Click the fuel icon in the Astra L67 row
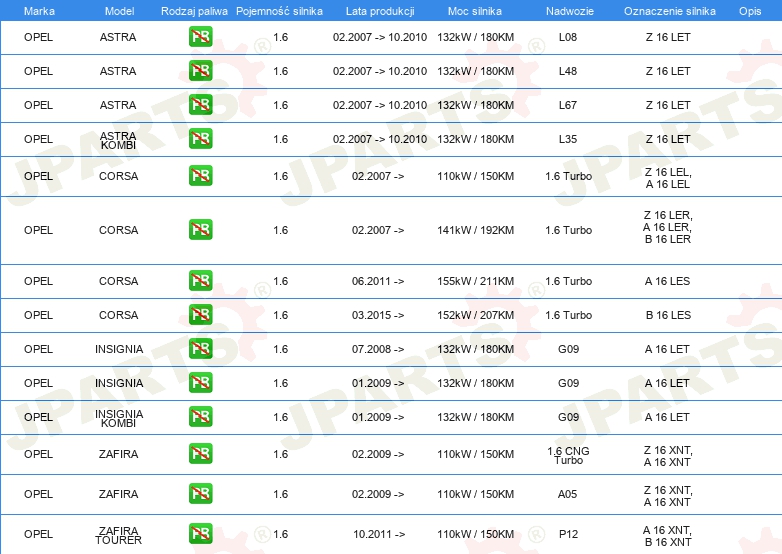Viewport: 782px width, 554px height. point(200,106)
